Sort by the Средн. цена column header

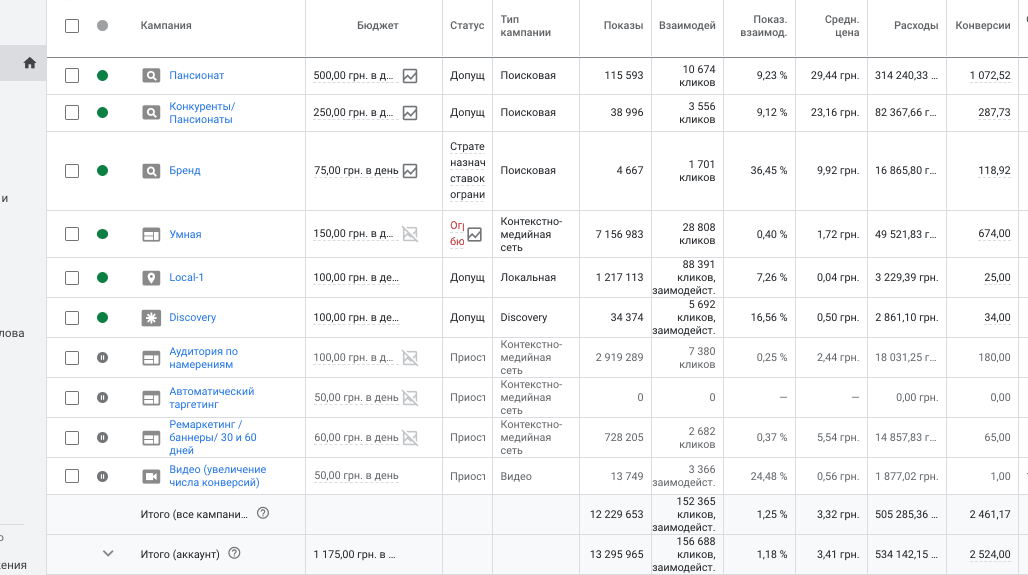pyautogui.click(x=842, y=26)
